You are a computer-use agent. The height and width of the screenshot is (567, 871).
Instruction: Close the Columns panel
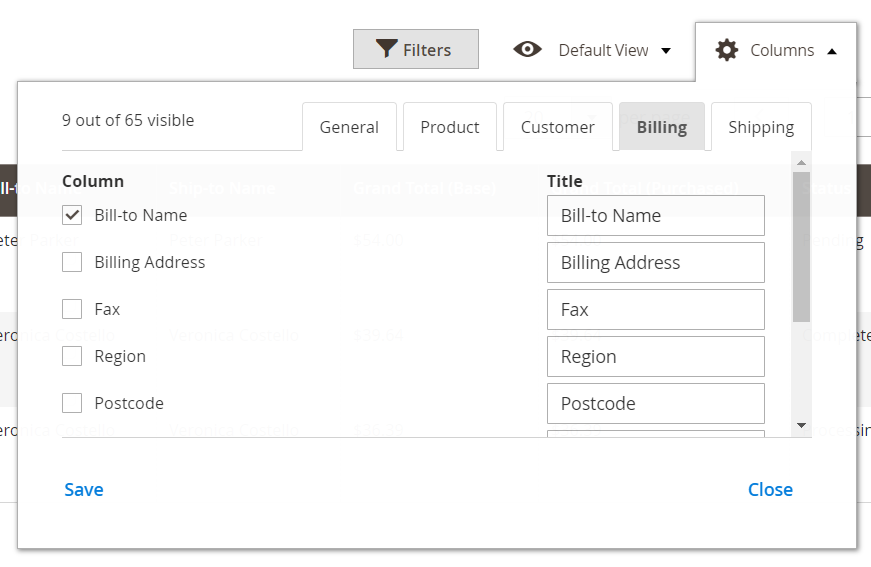tap(770, 489)
